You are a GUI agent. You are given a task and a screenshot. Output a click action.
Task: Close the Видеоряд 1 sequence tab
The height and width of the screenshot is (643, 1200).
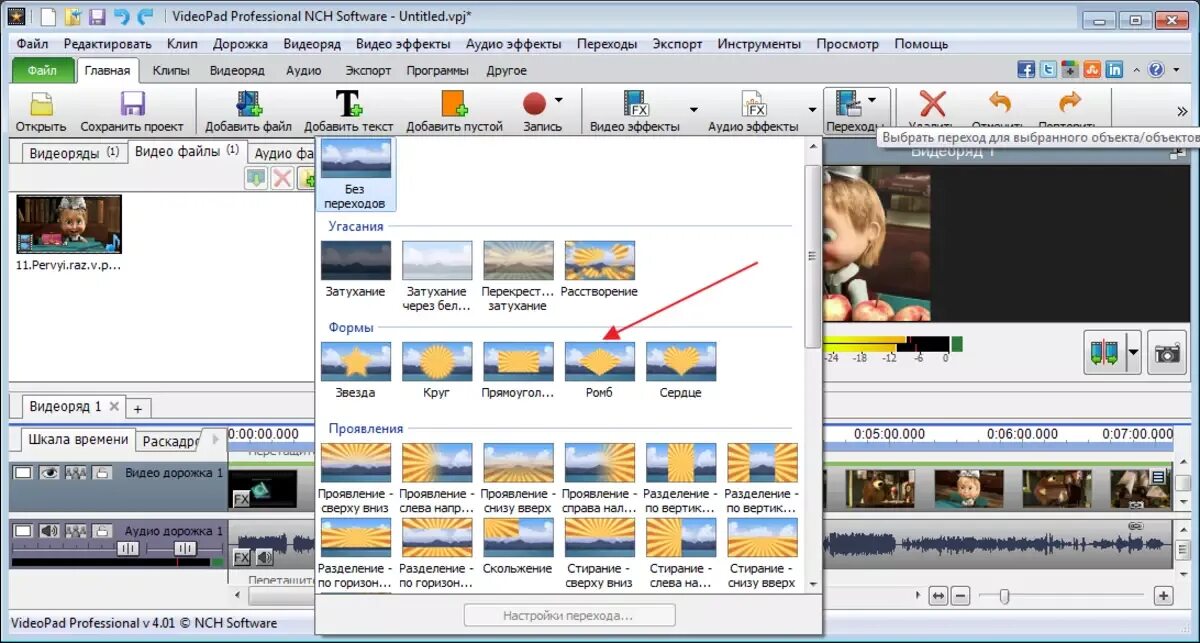pyautogui.click(x=114, y=407)
